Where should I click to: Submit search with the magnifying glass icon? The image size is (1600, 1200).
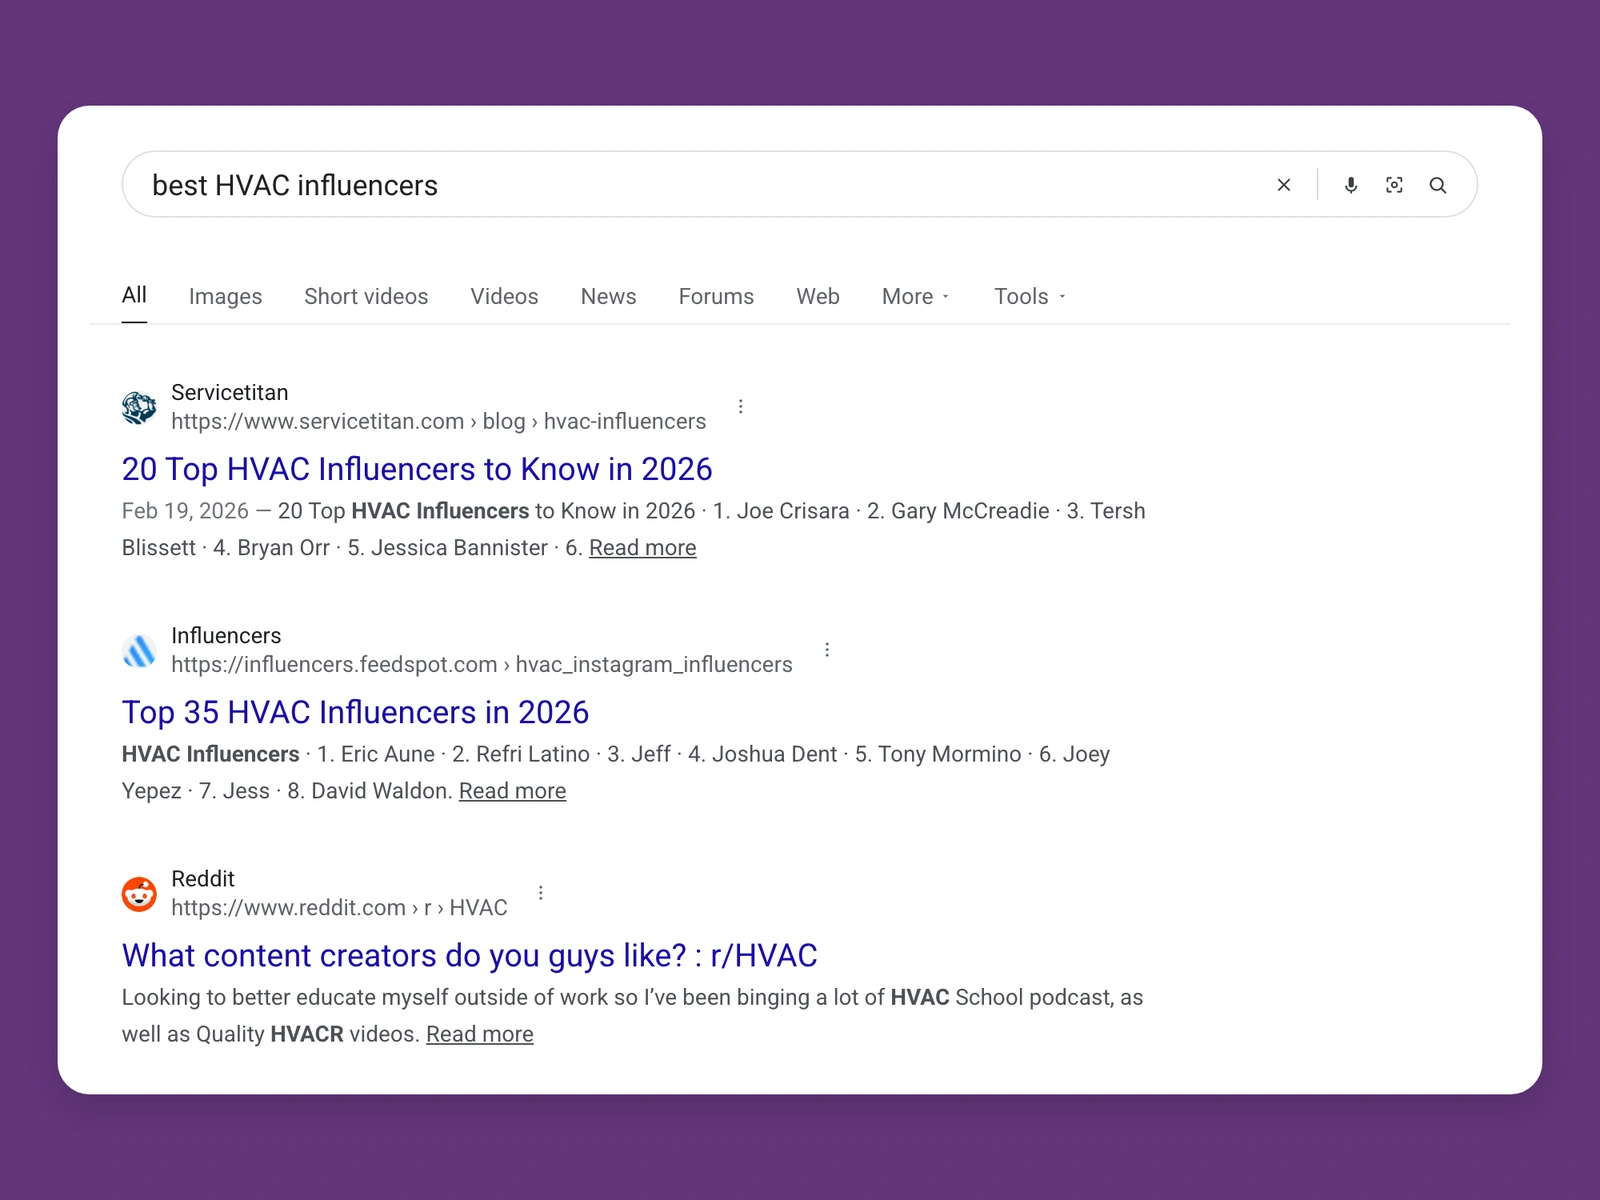(x=1438, y=185)
